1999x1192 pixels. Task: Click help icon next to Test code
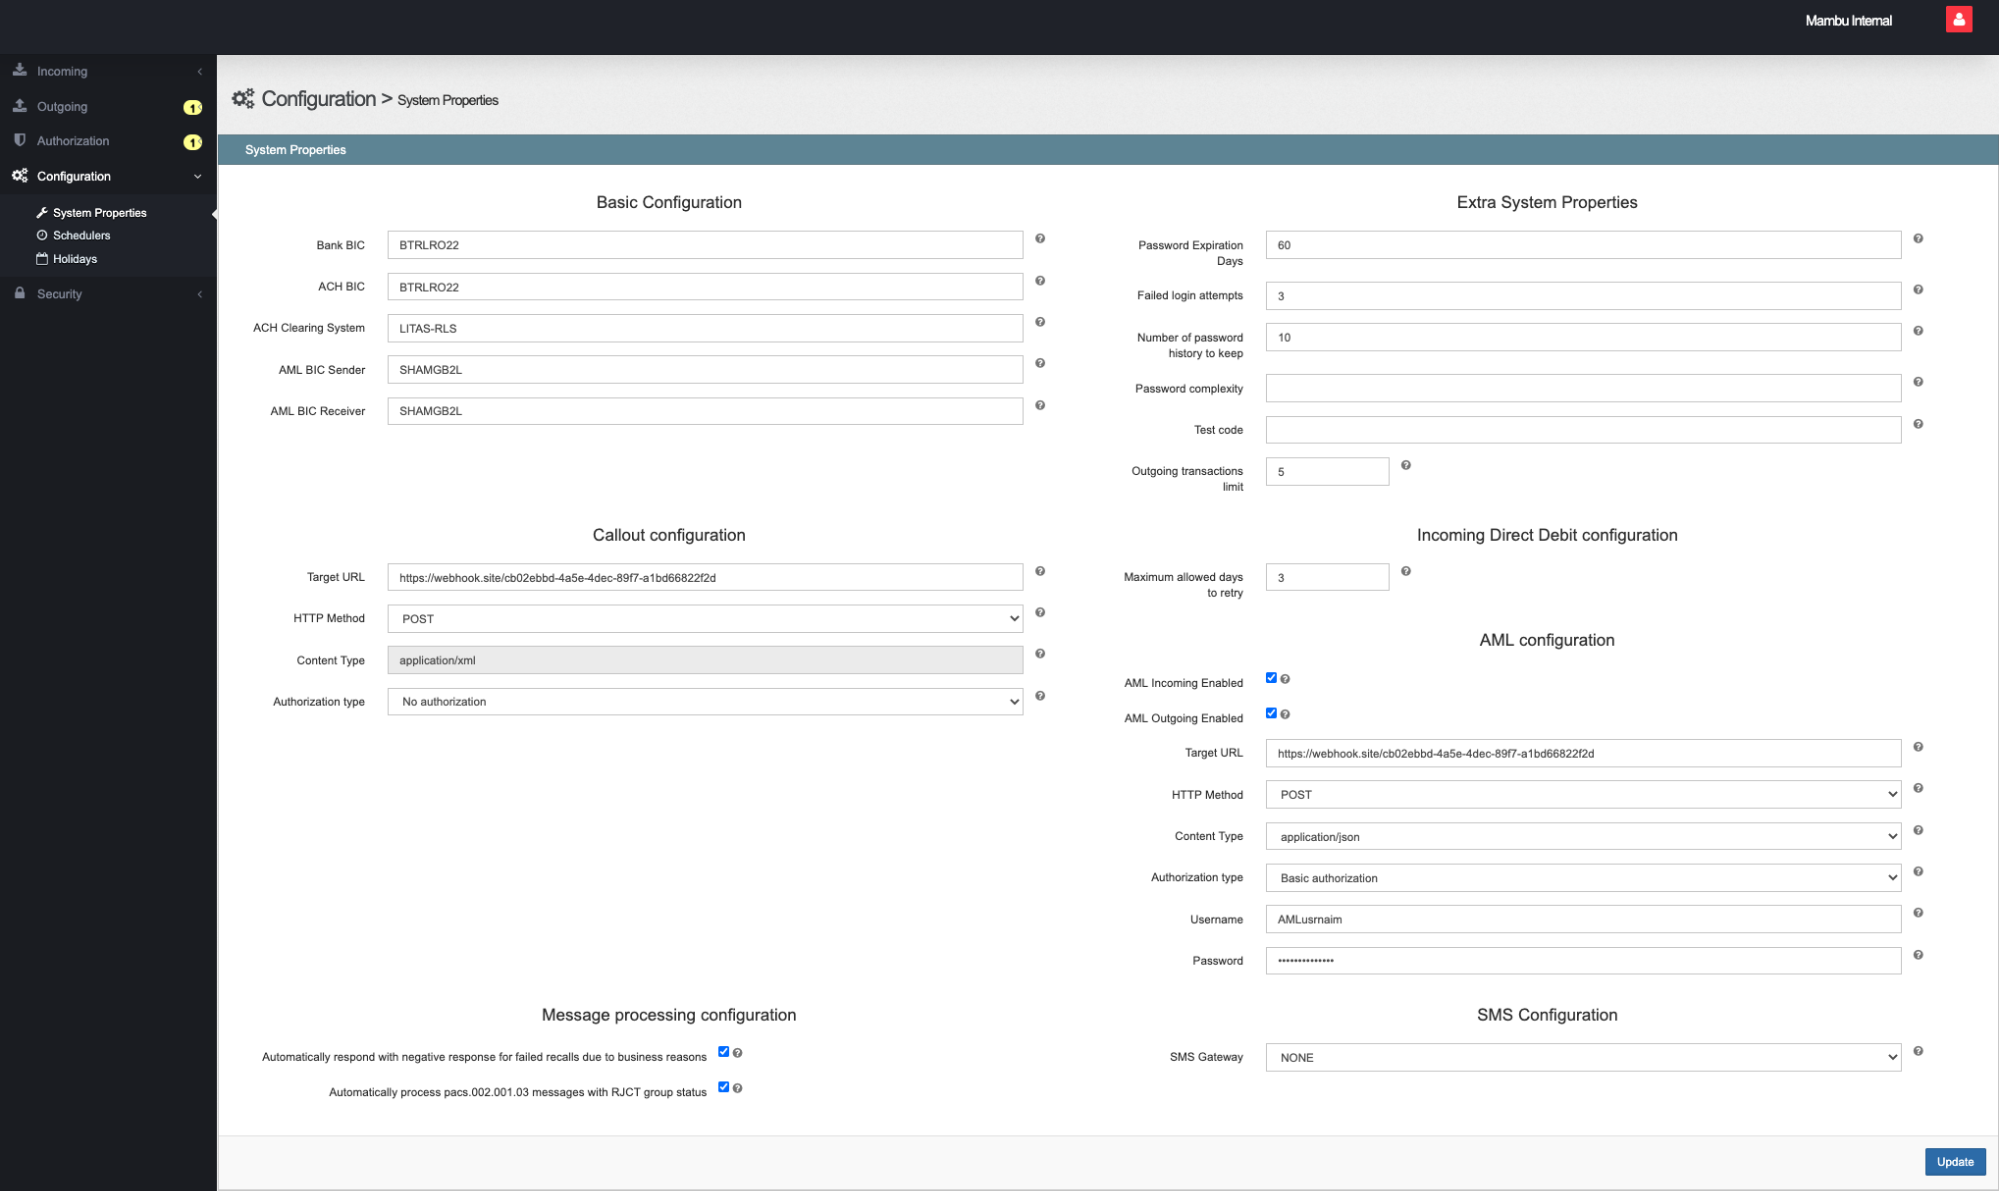[x=1918, y=424]
